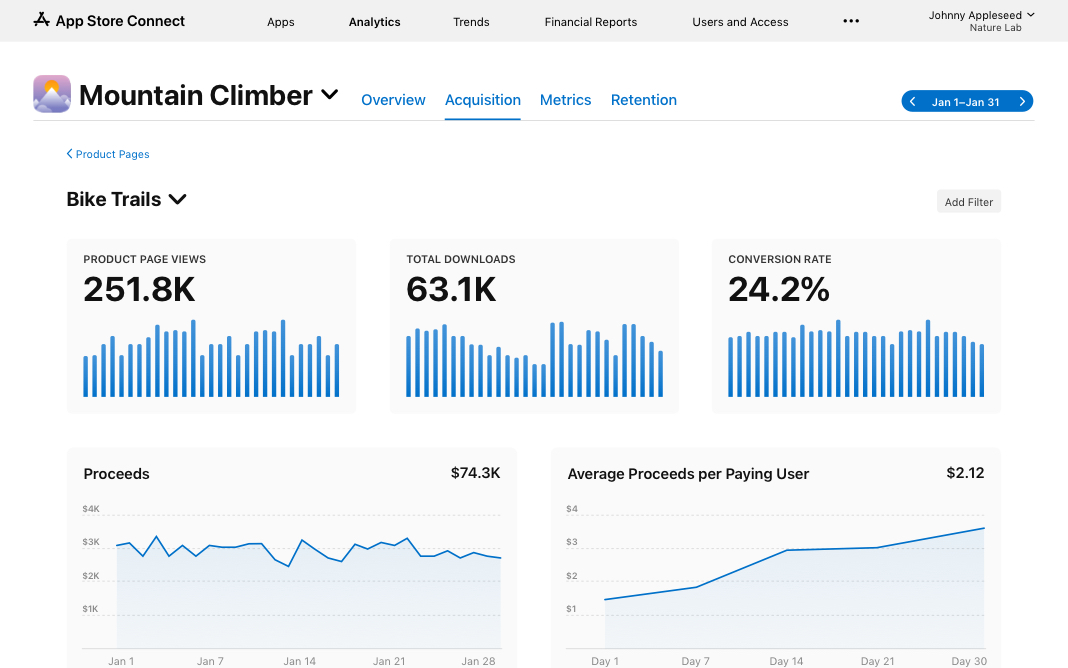1068x668 pixels.
Task: Open the Product Page Views card
Action: click(211, 325)
